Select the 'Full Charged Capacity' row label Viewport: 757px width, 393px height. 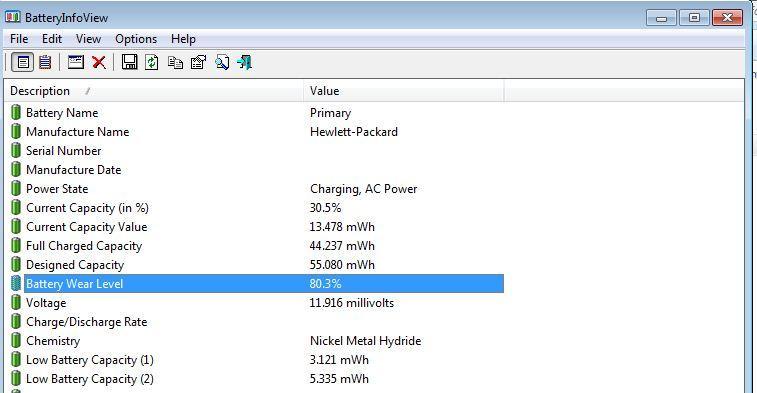(x=84, y=246)
